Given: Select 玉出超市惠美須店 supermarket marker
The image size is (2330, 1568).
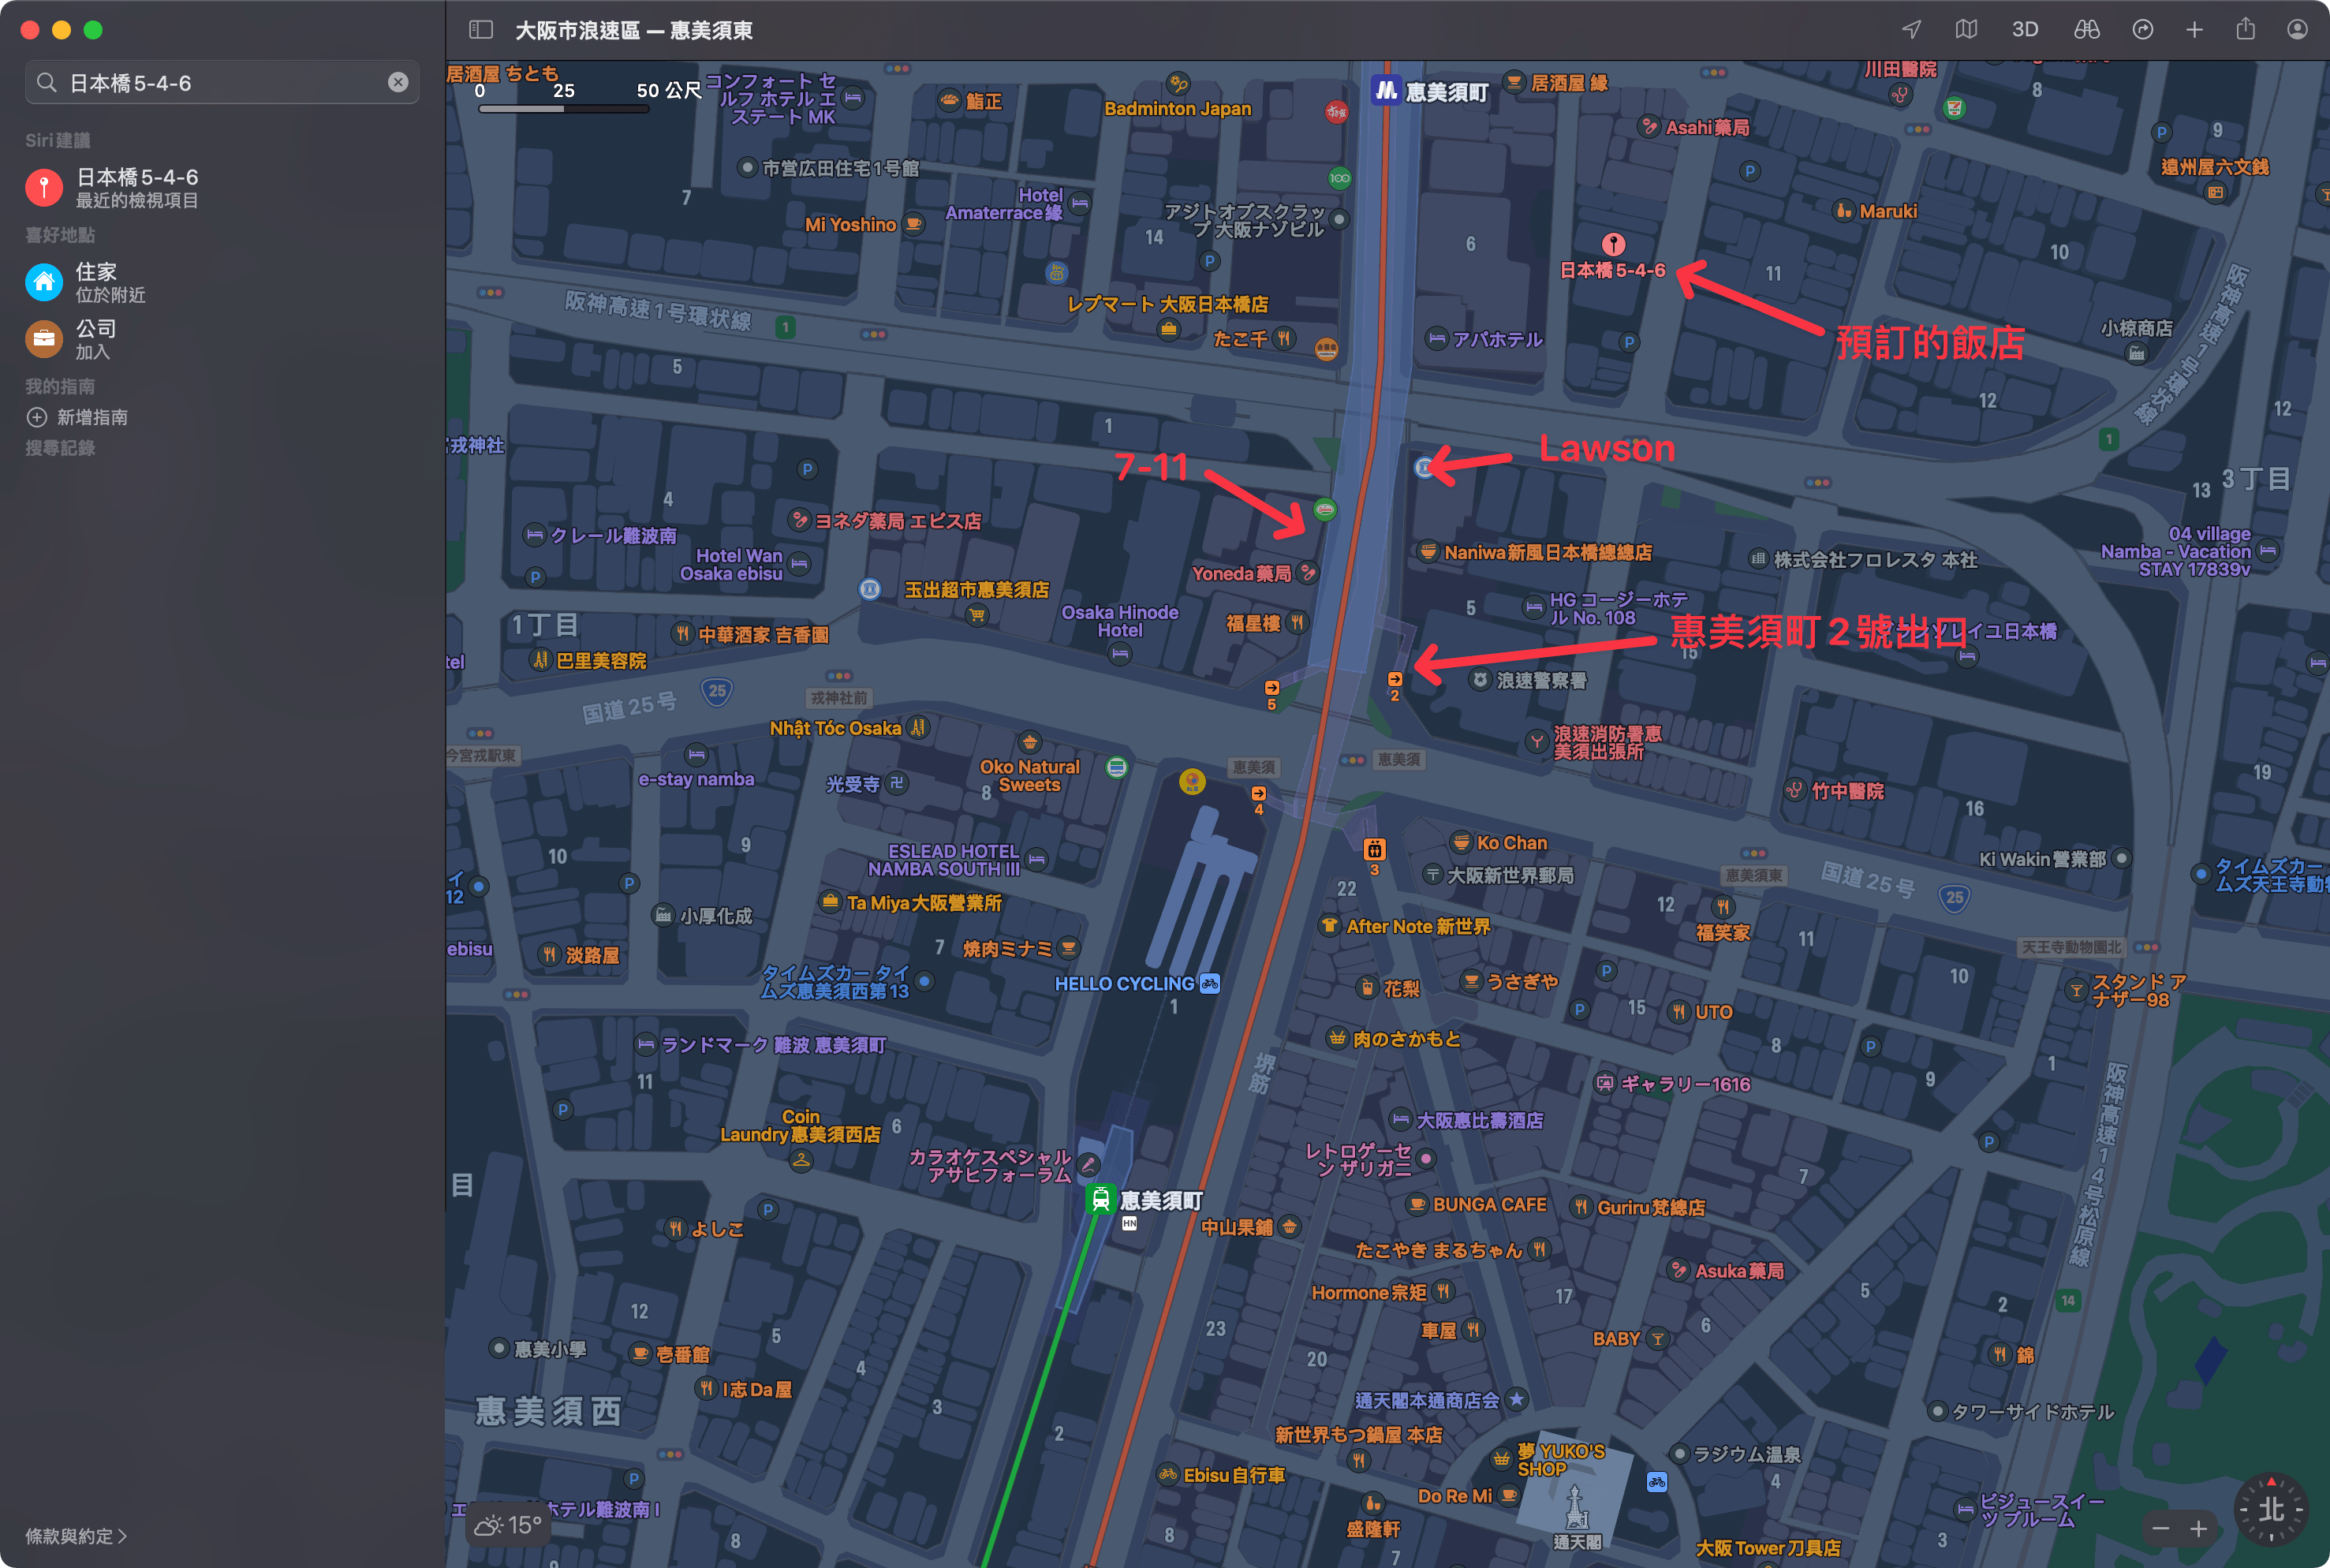Looking at the screenshot, I should pyautogui.click(x=977, y=615).
